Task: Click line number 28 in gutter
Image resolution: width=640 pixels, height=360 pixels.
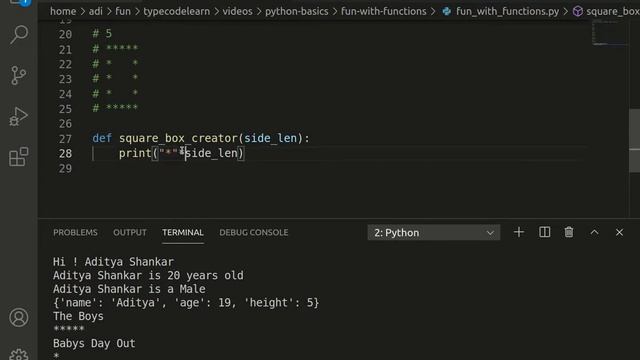Action: 65,153
